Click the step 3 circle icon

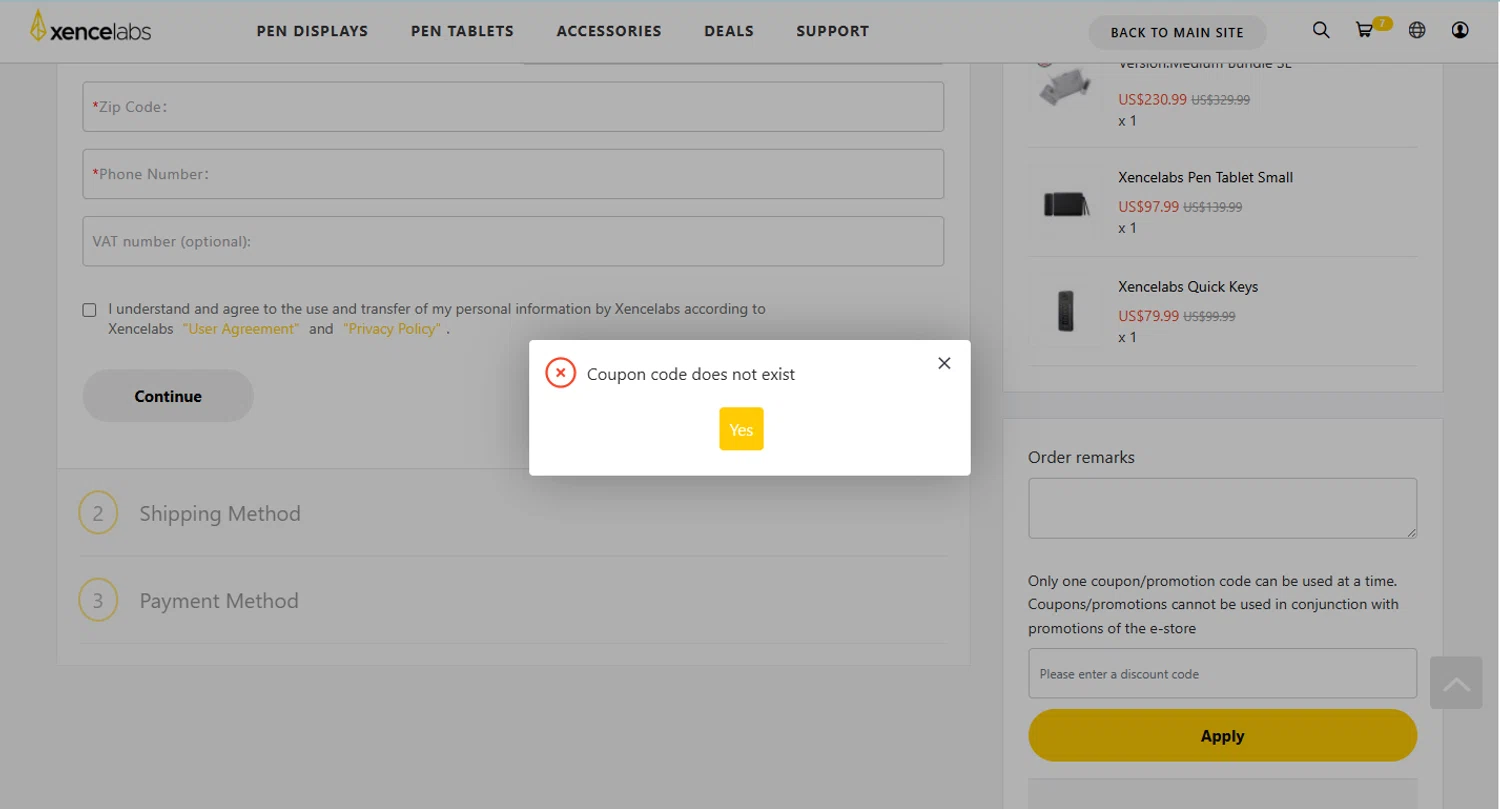click(x=98, y=601)
